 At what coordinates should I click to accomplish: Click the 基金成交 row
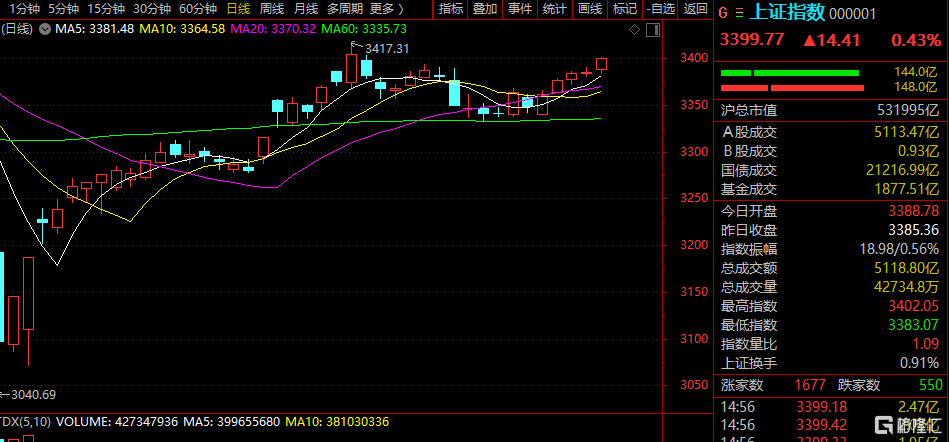831,190
